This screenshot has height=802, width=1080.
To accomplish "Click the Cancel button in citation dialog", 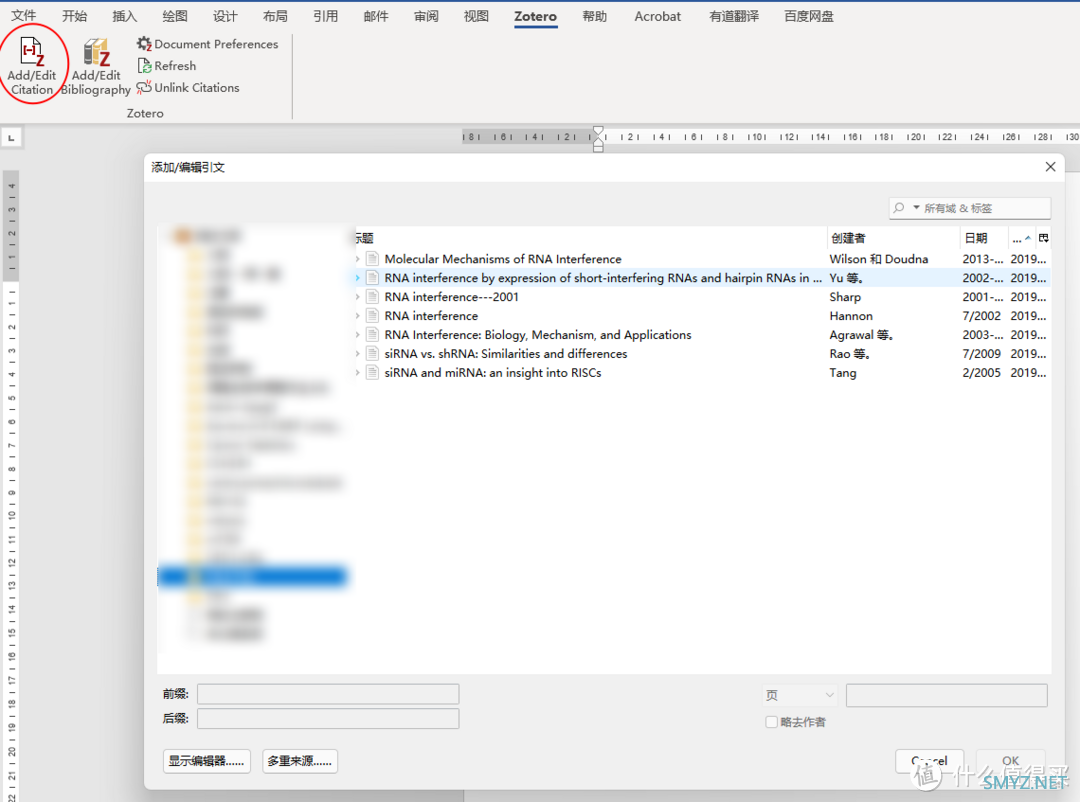I will tap(929, 761).
